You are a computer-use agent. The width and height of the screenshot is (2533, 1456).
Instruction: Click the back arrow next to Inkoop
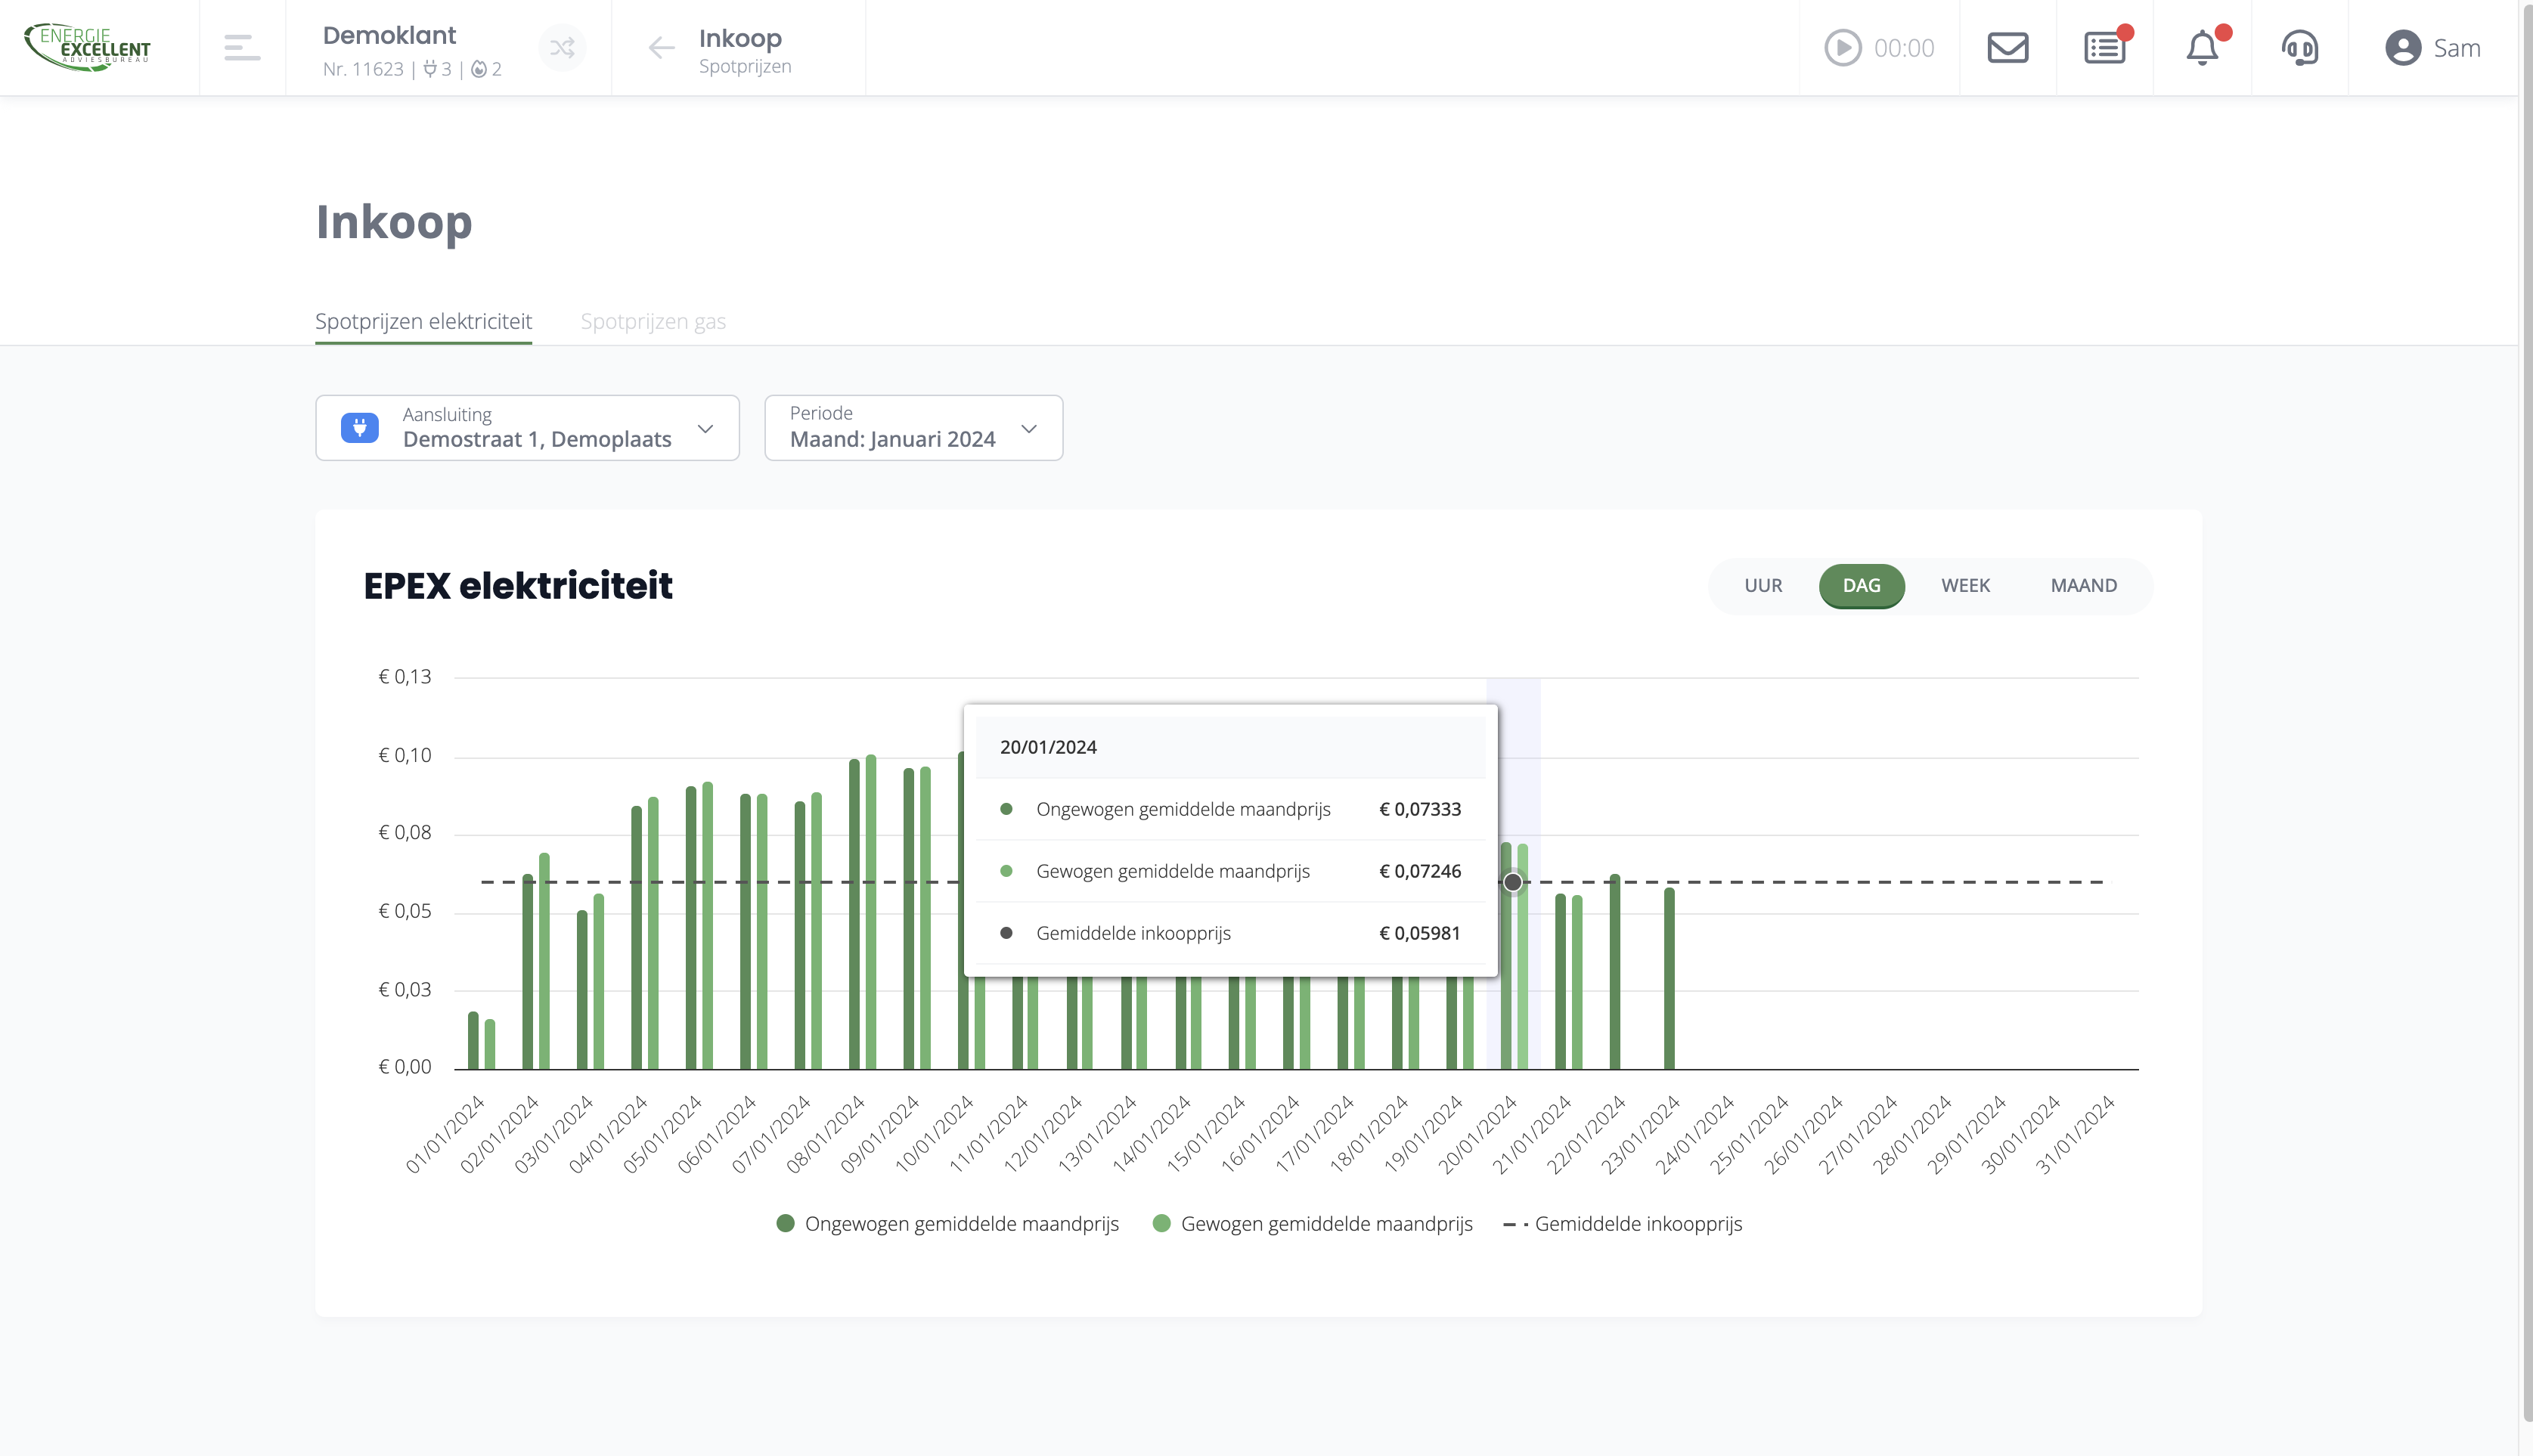click(661, 47)
